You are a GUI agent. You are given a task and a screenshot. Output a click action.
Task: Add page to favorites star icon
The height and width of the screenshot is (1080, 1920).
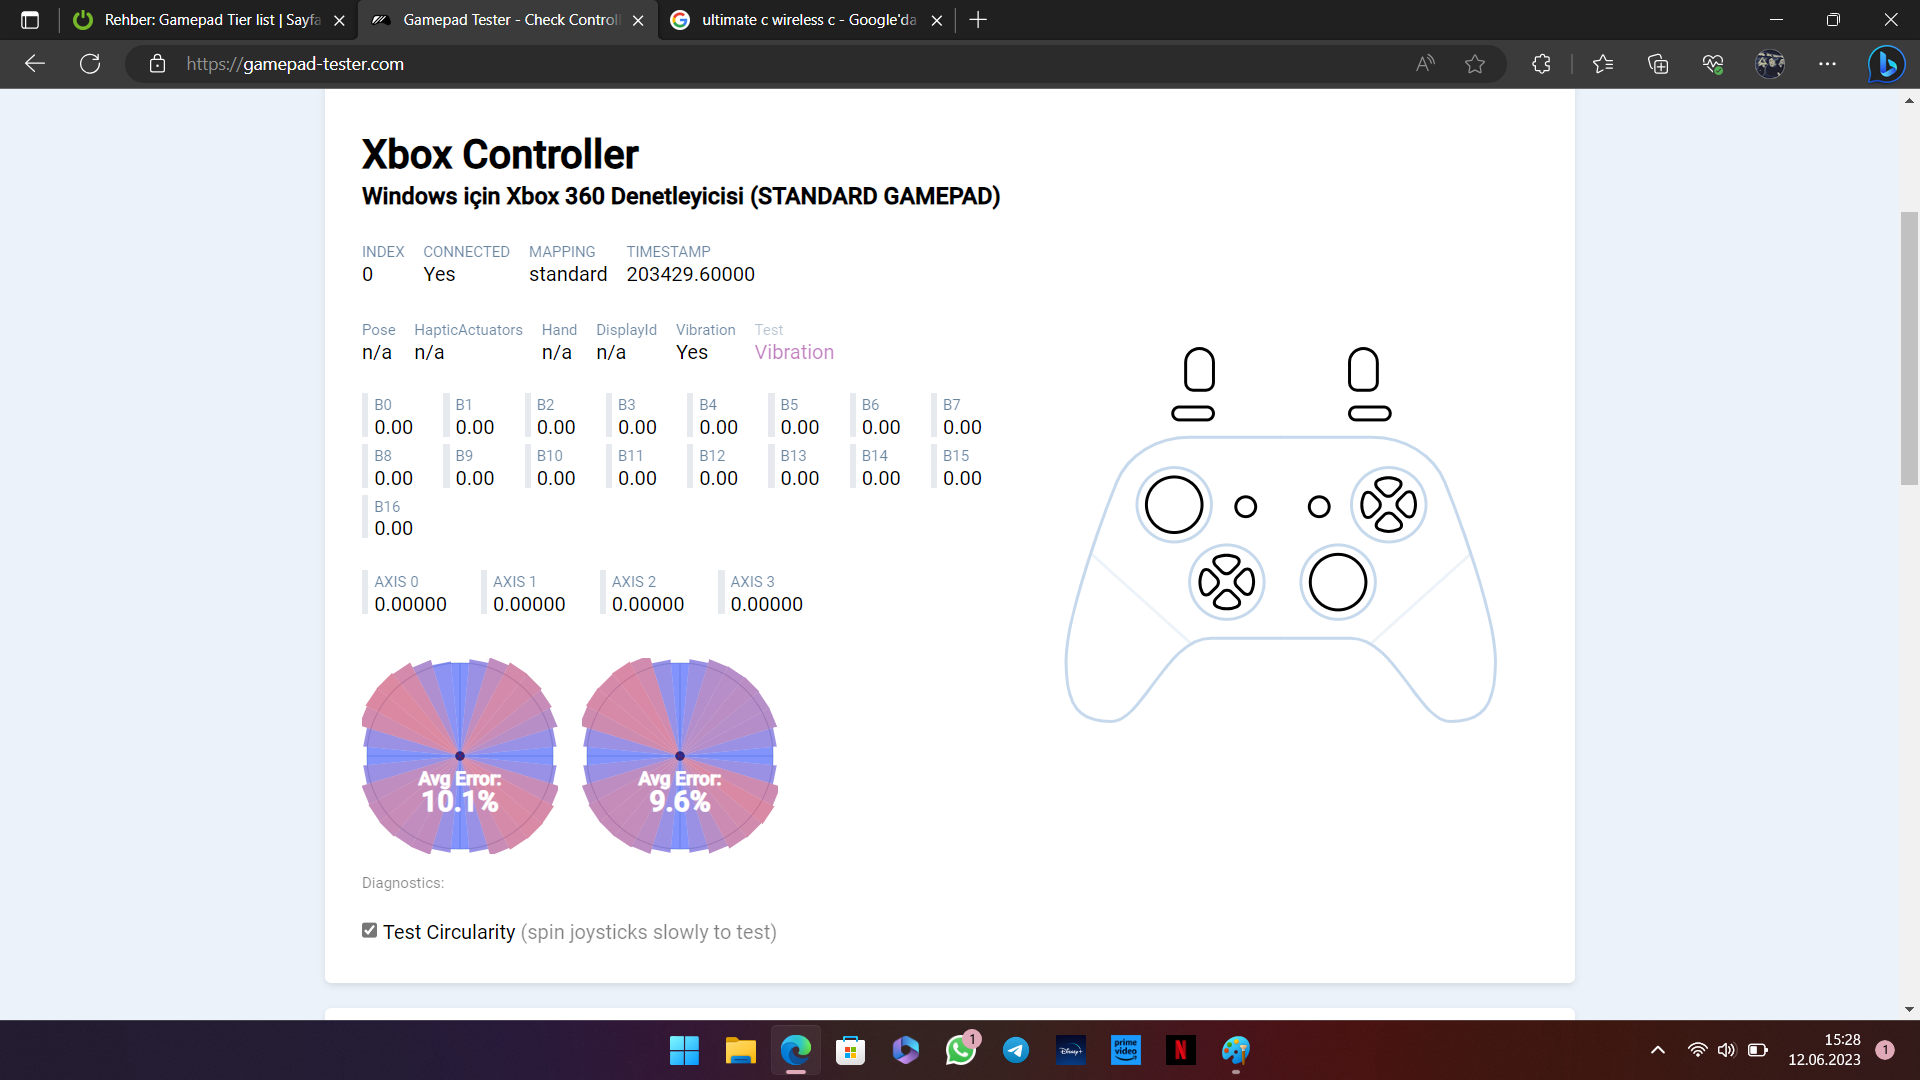pyautogui.click(x=1475, y=64)
